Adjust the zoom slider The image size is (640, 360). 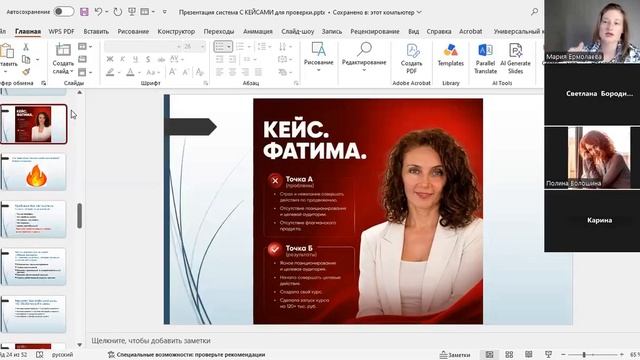point(592,355)
